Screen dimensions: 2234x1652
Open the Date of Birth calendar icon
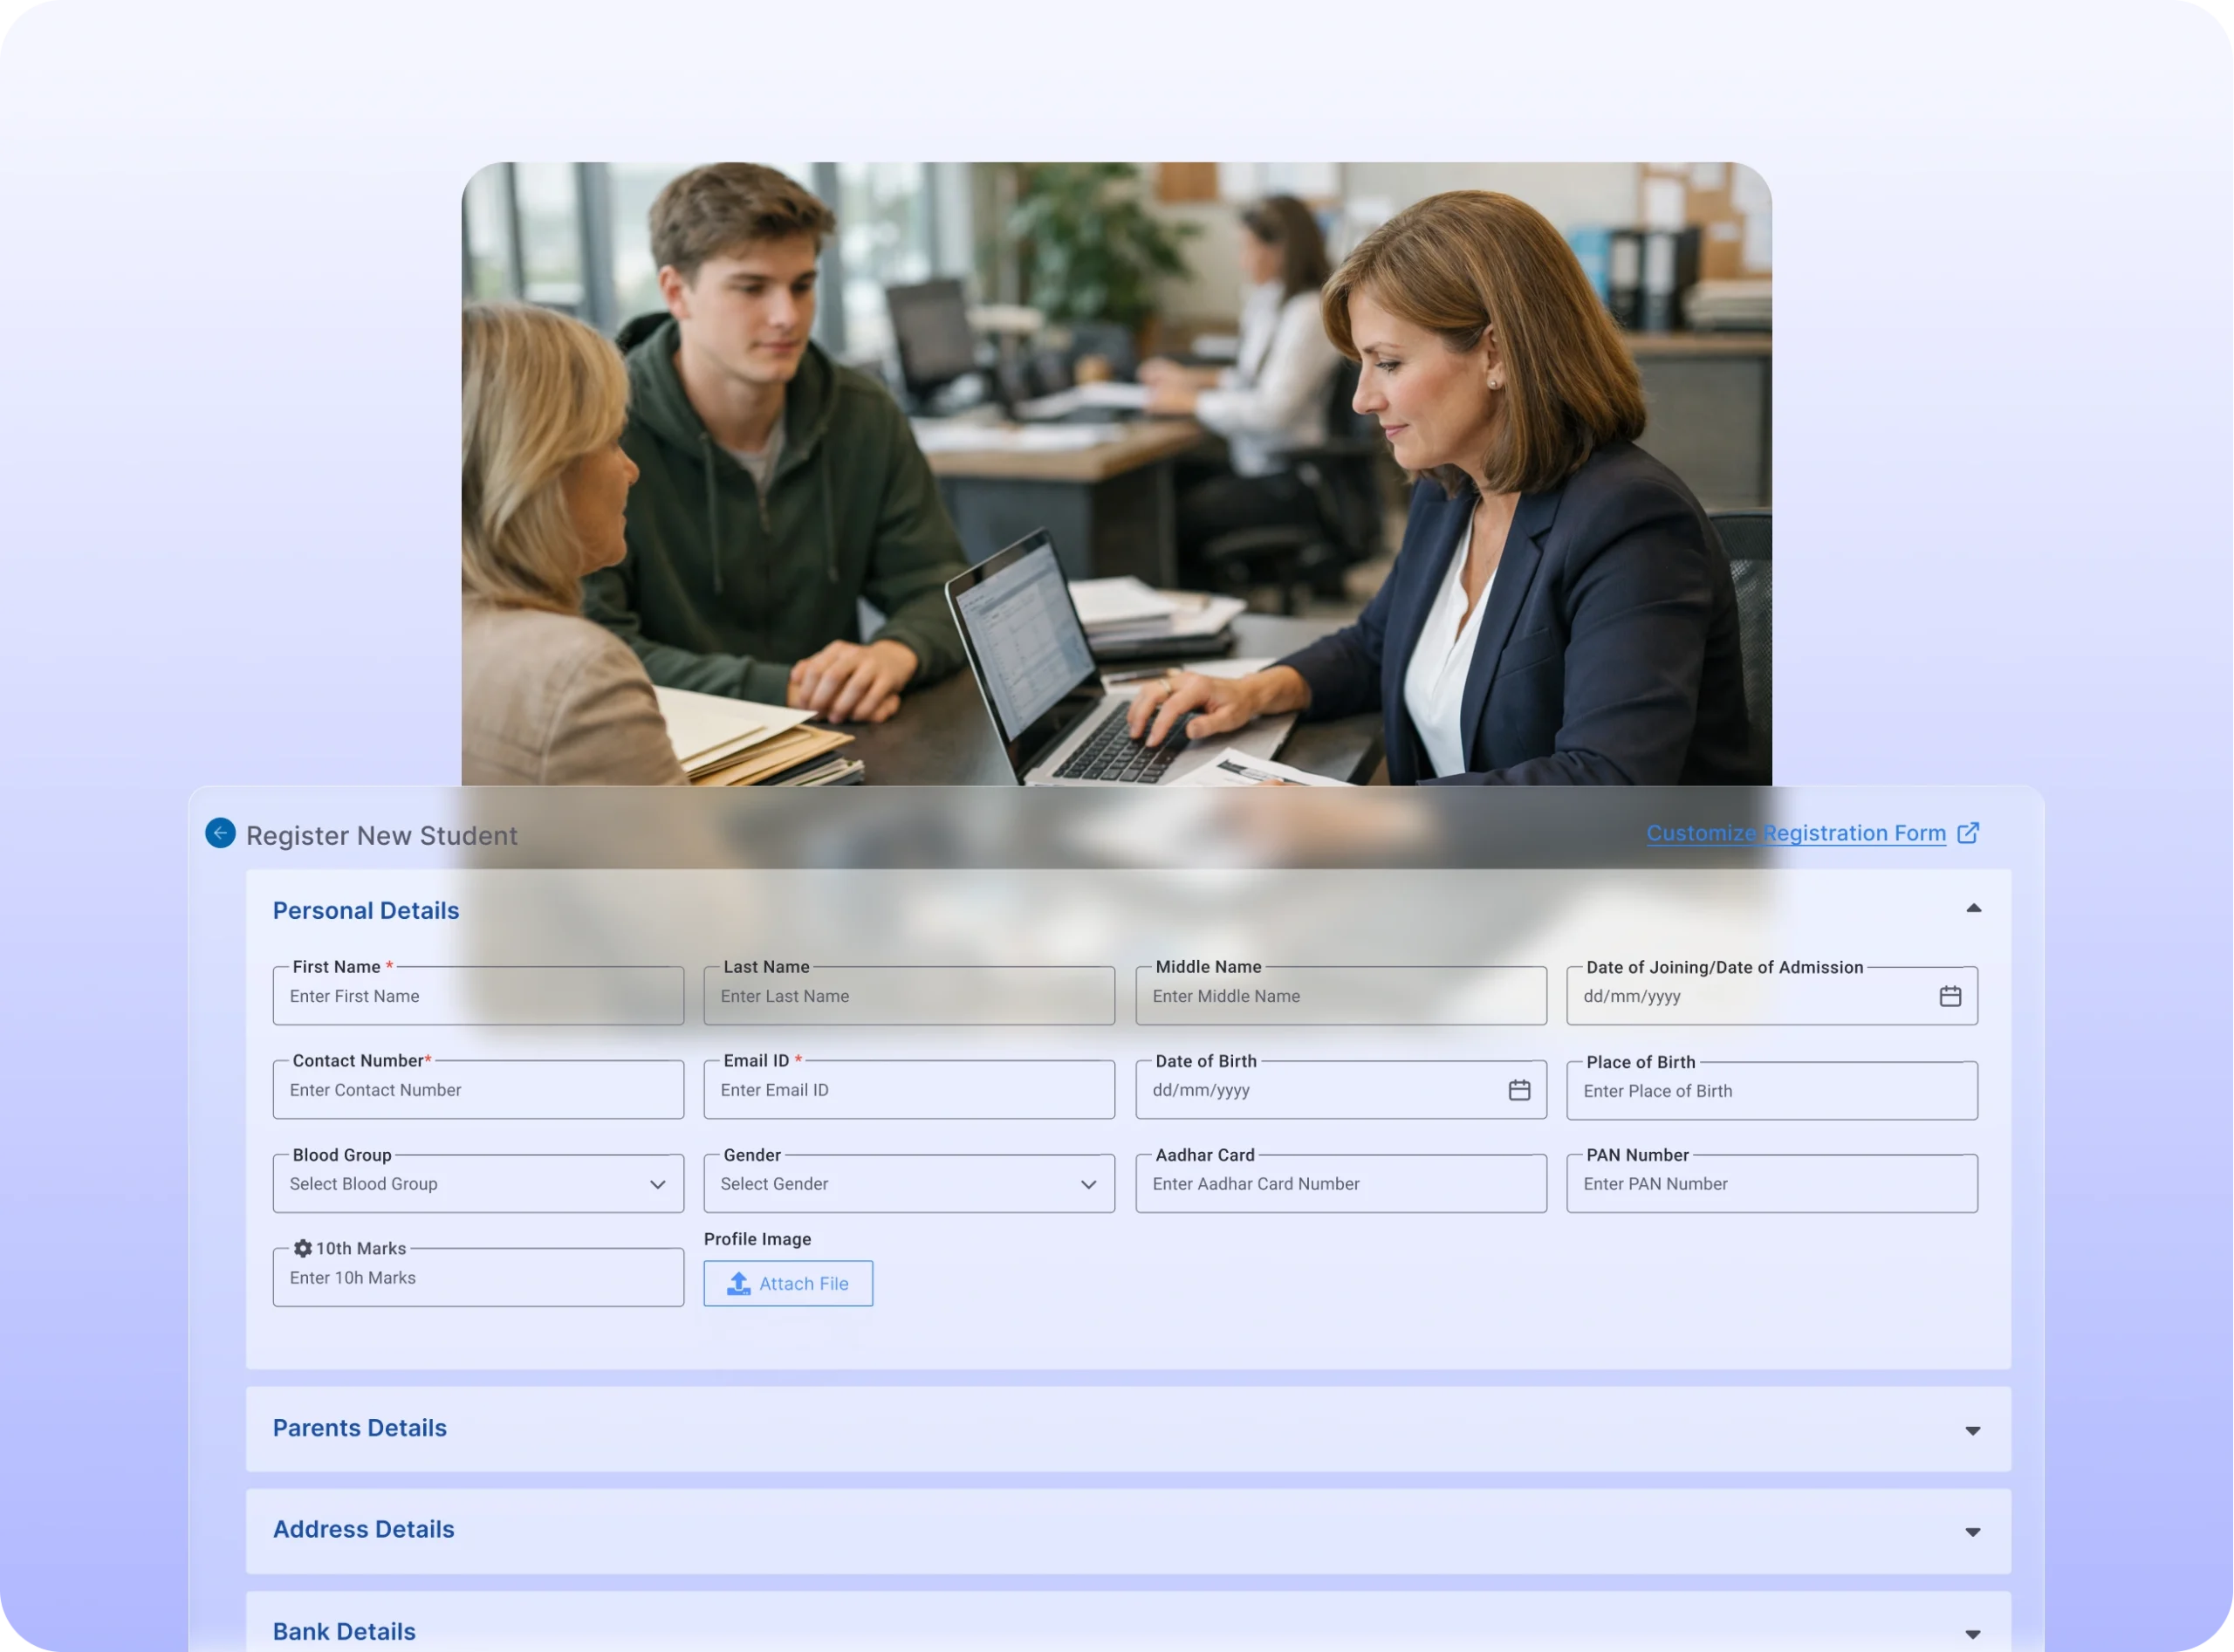tap(1518, 1090)
